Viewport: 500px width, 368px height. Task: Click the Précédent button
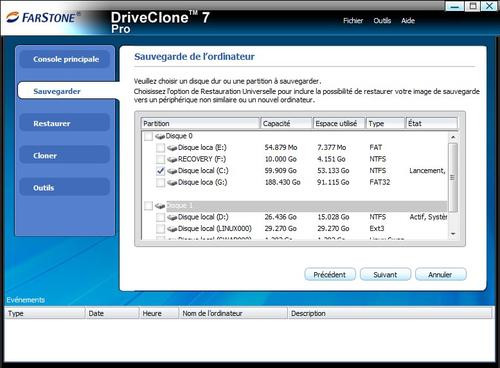pyautogui.click(x=330, y=275)
